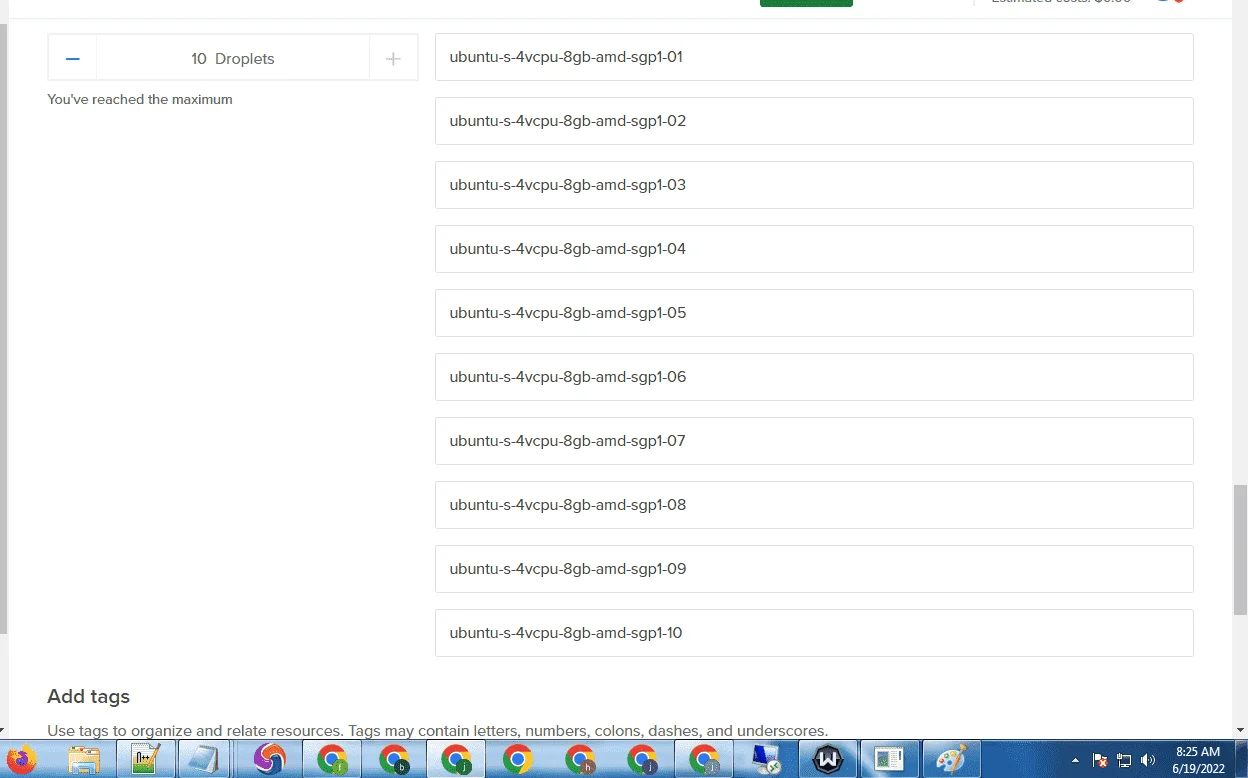The height and width of the screenshot is (778, 1248).
Task: Click the scrollbar down arrow
Action: (x=1240, y=730)
